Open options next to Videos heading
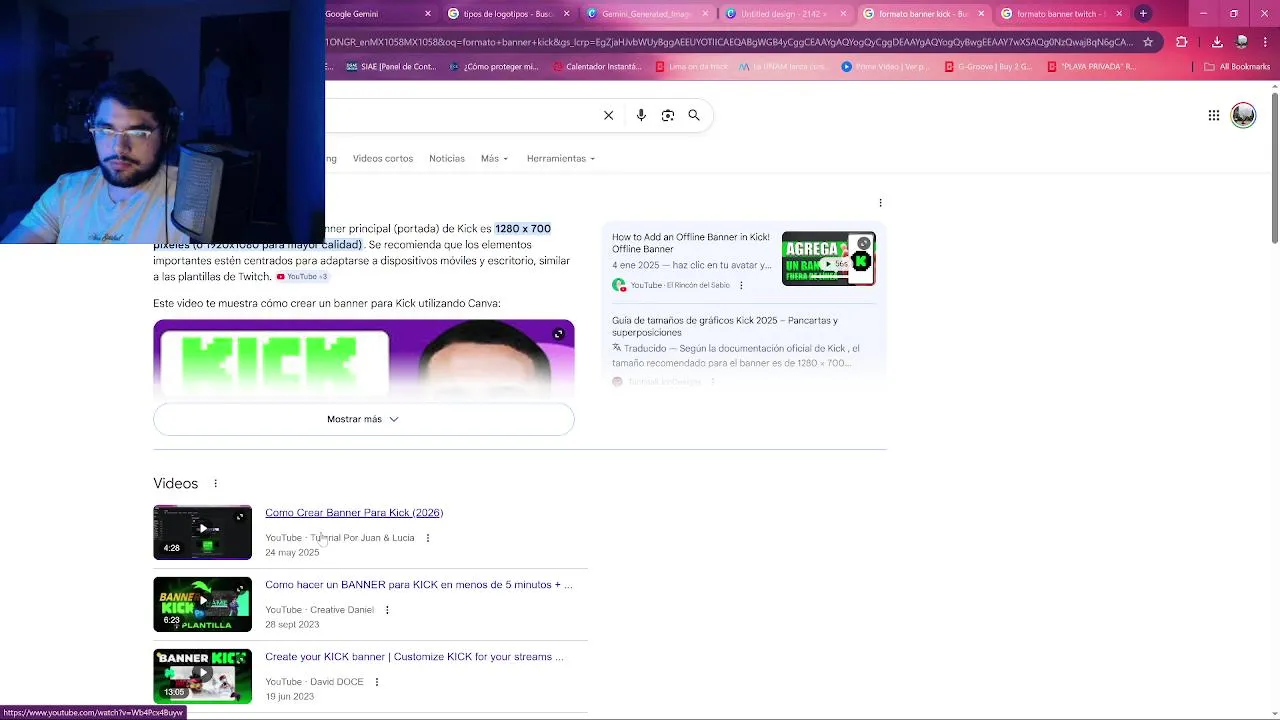The height and width of the screenshot is (720, 1280). 215,484
